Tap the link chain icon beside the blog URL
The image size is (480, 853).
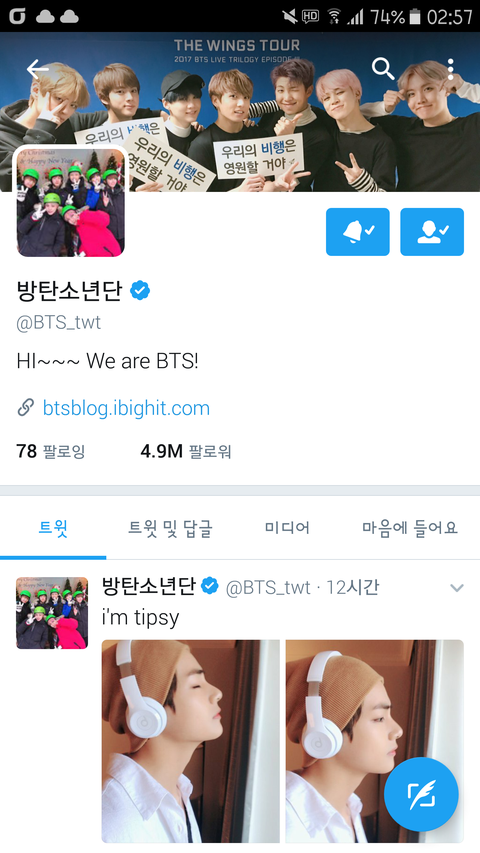pyautogui.click(x=26, y=407)
